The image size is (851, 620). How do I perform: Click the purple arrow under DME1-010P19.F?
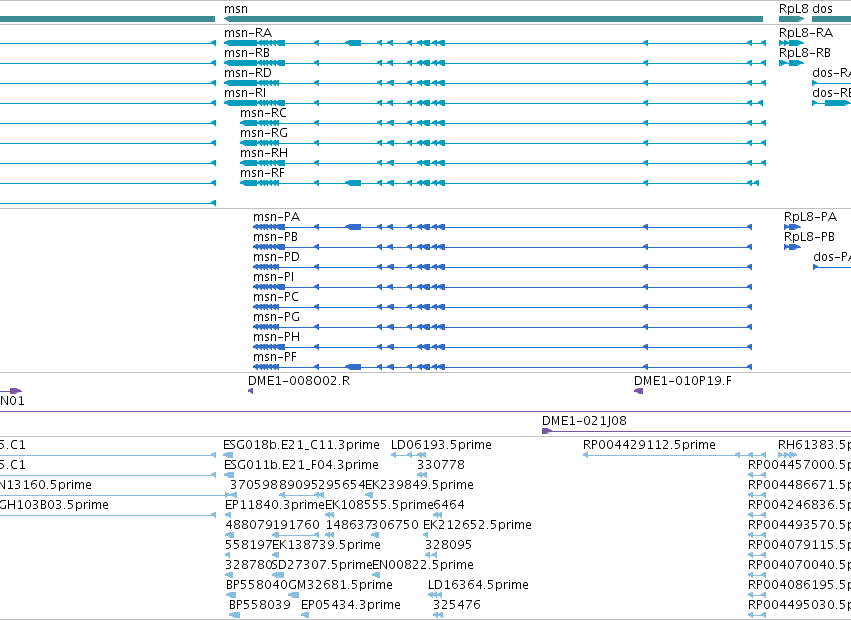tap(639, 391)
